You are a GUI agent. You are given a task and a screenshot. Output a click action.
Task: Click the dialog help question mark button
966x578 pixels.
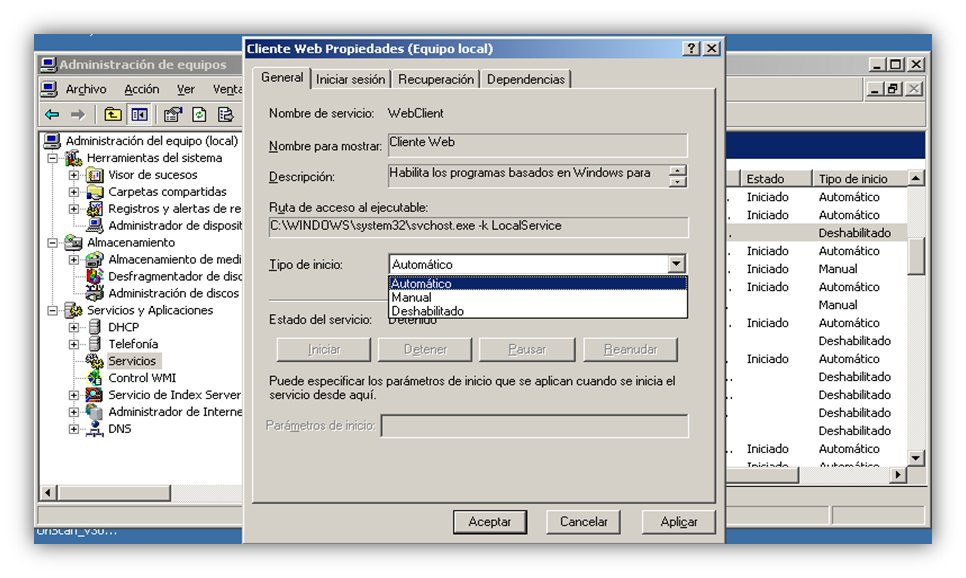click(691, 49)
